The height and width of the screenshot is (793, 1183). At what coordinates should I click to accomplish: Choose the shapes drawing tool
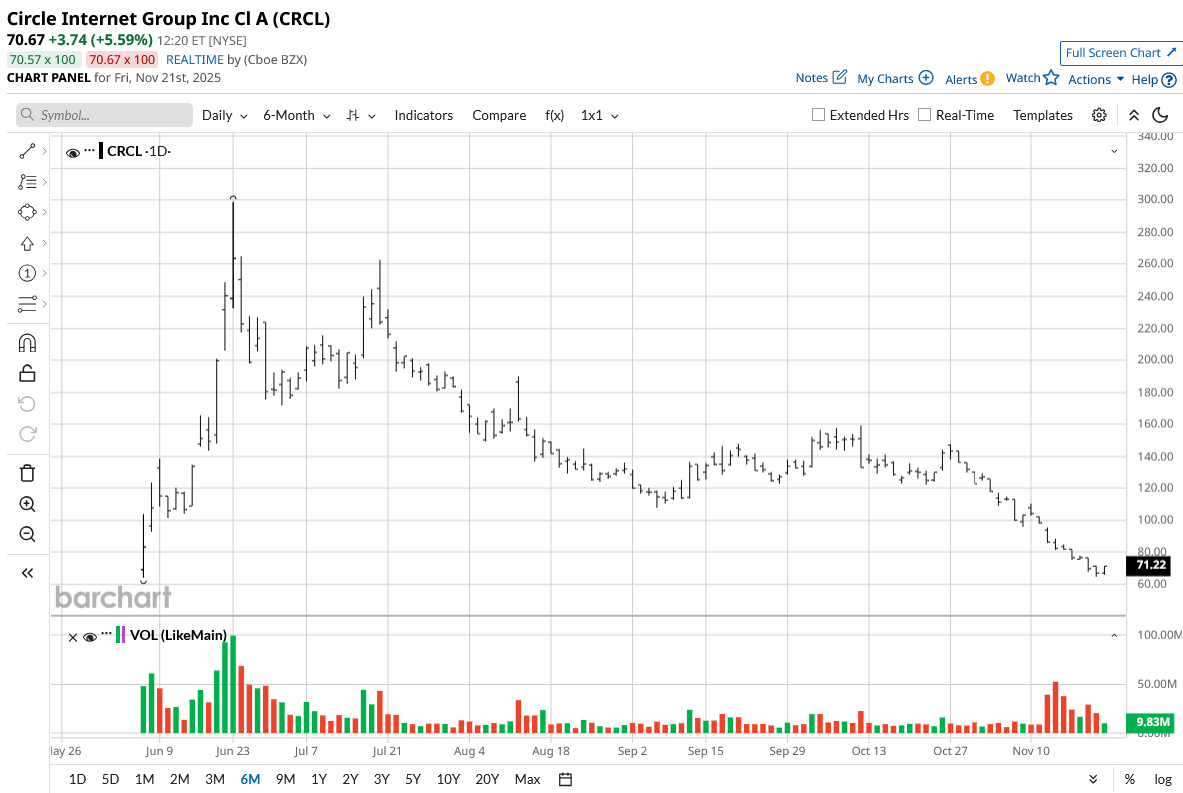27,212
